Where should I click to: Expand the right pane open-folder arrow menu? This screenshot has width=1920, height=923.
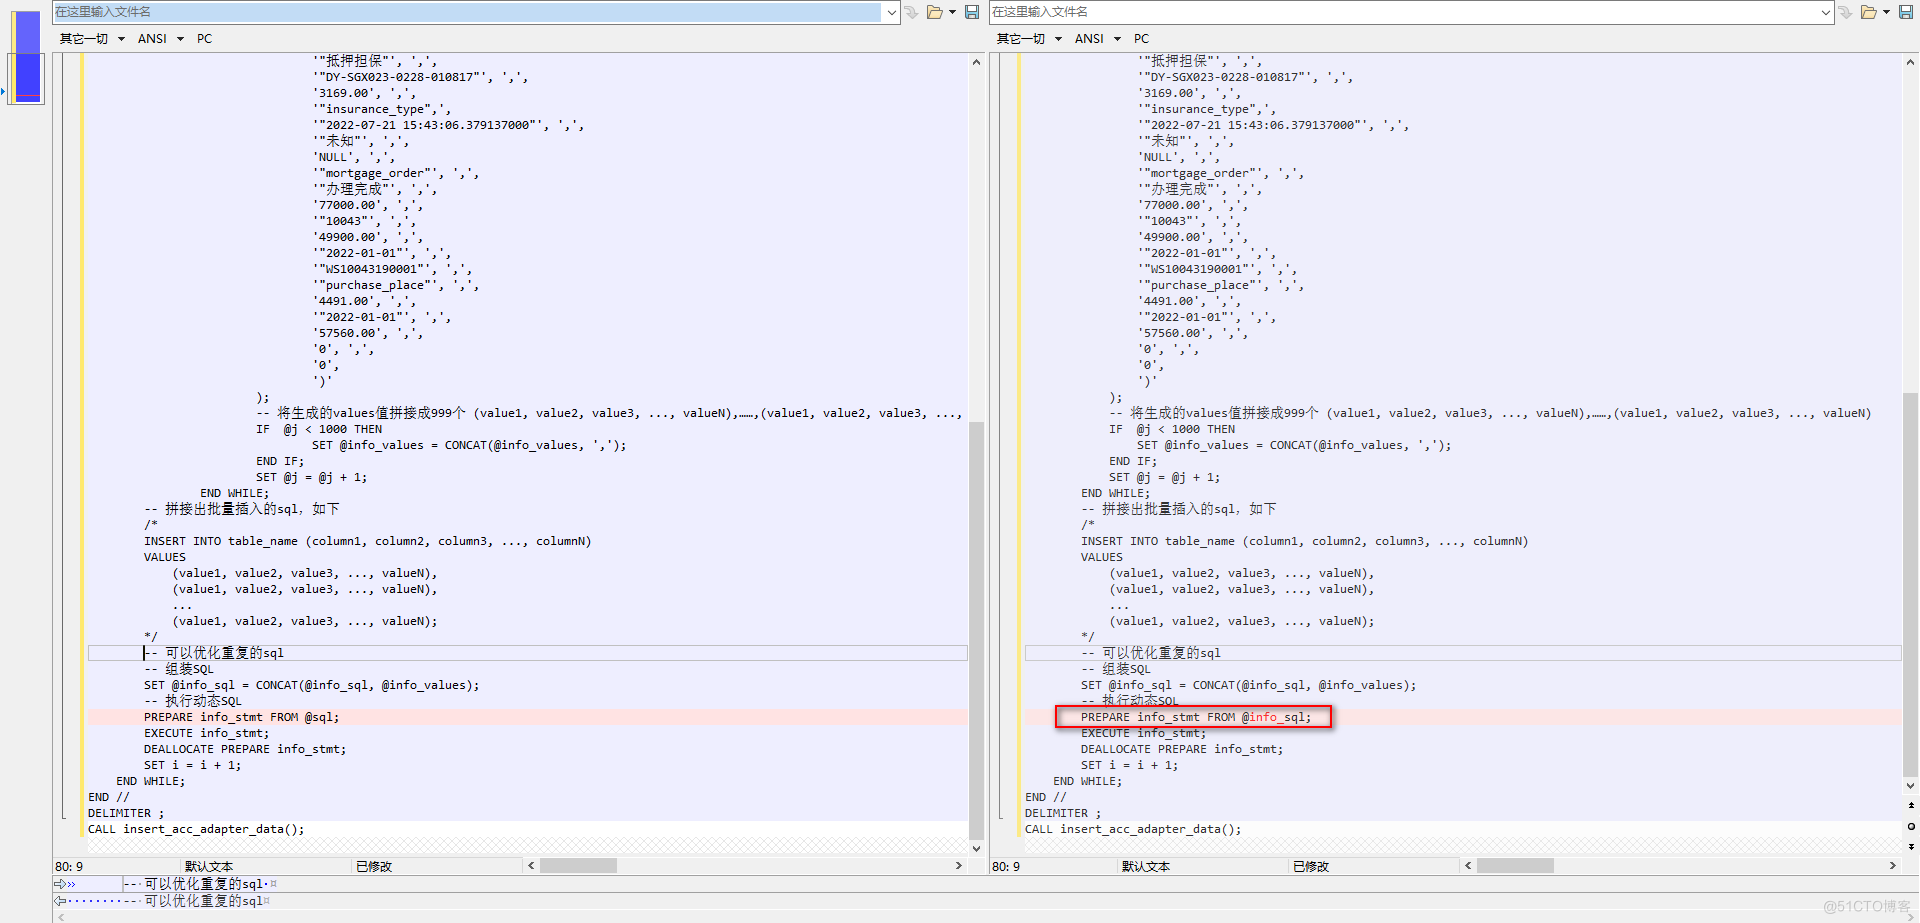pyautogui.click(x=1886, y=12)
